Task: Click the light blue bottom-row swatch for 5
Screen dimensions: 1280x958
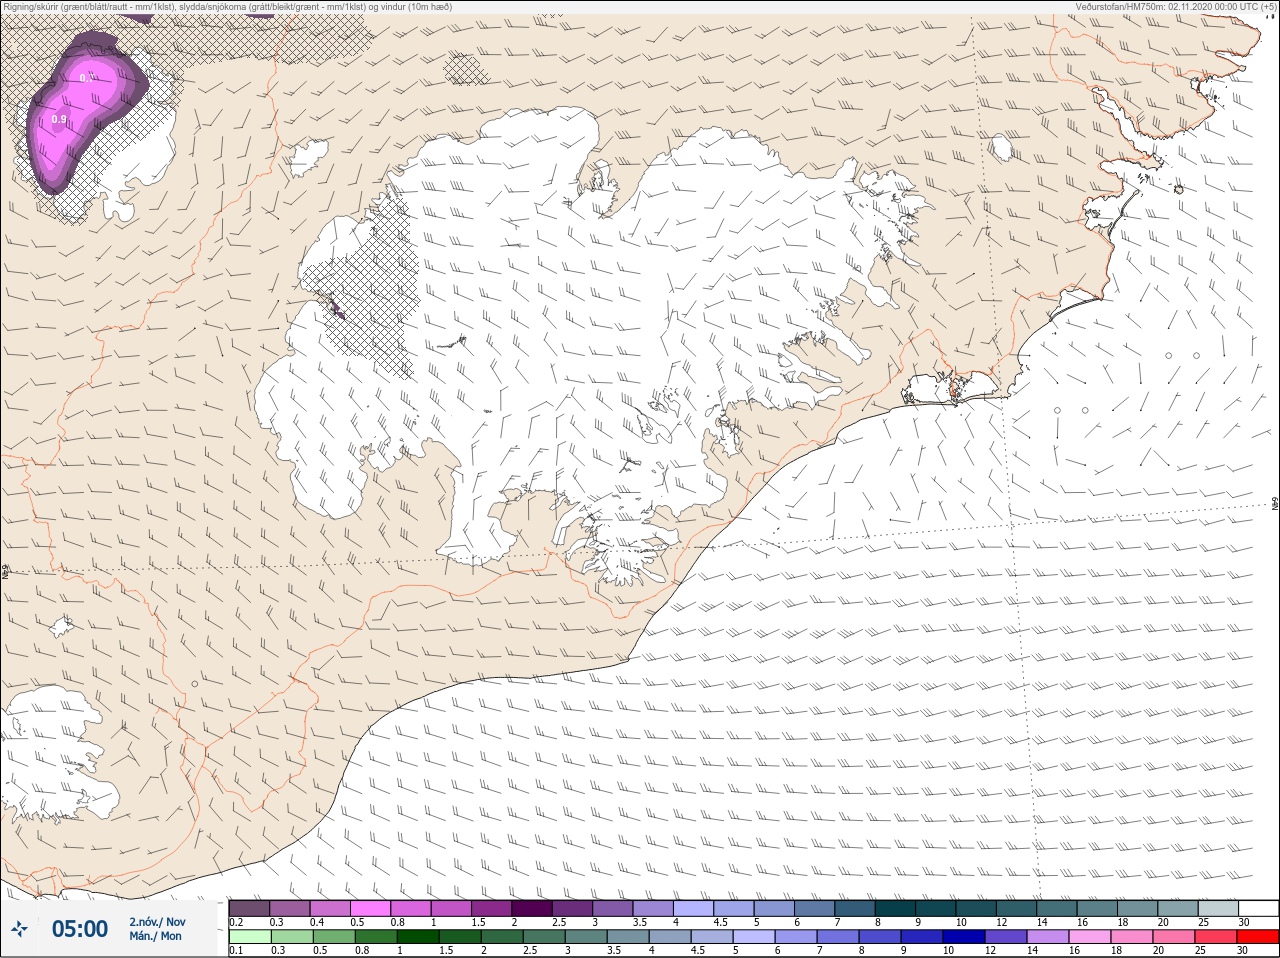Action: (x=753, y=937)
